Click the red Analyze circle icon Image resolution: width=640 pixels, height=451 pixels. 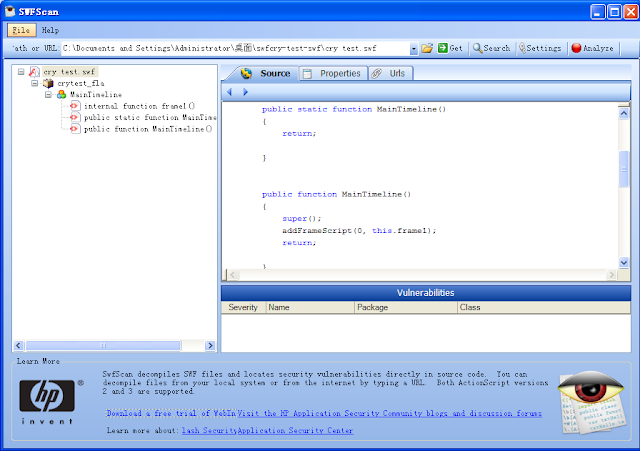[576, 48]
